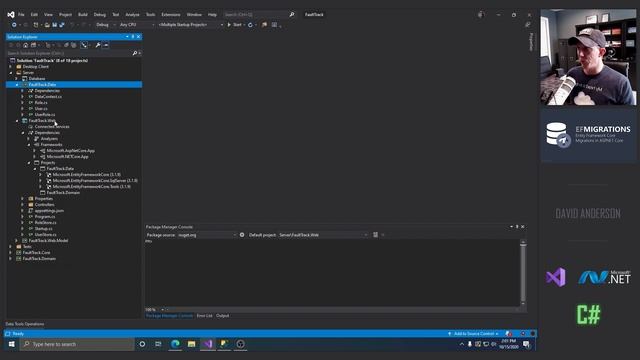Click Show All Files icon in Solution Explorer
This screenshot has height=360, width=640.
pyautogui.click(x=73, y=45)
